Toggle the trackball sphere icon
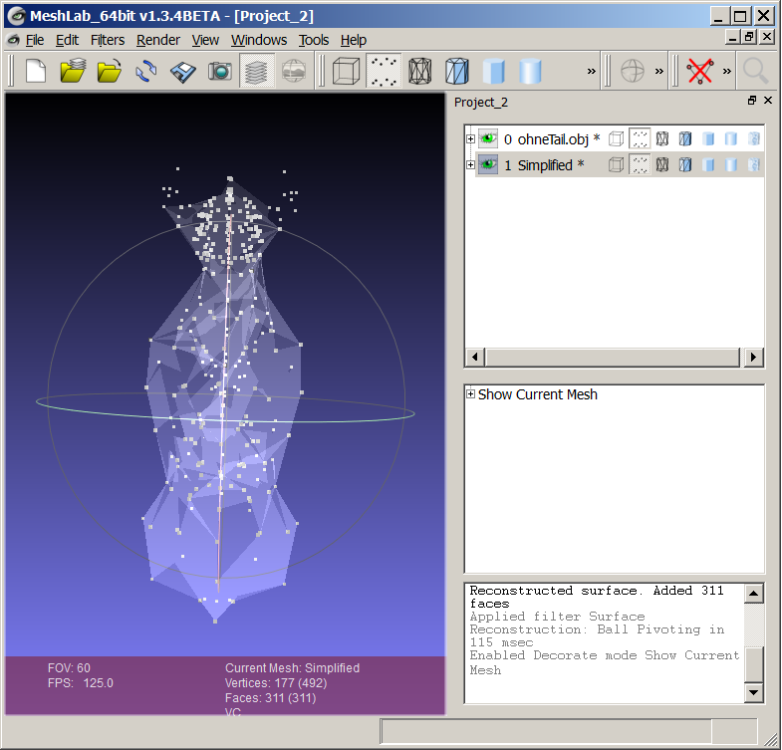The width and height of the screenshot is (782, 750). click(x=632, y=71)
